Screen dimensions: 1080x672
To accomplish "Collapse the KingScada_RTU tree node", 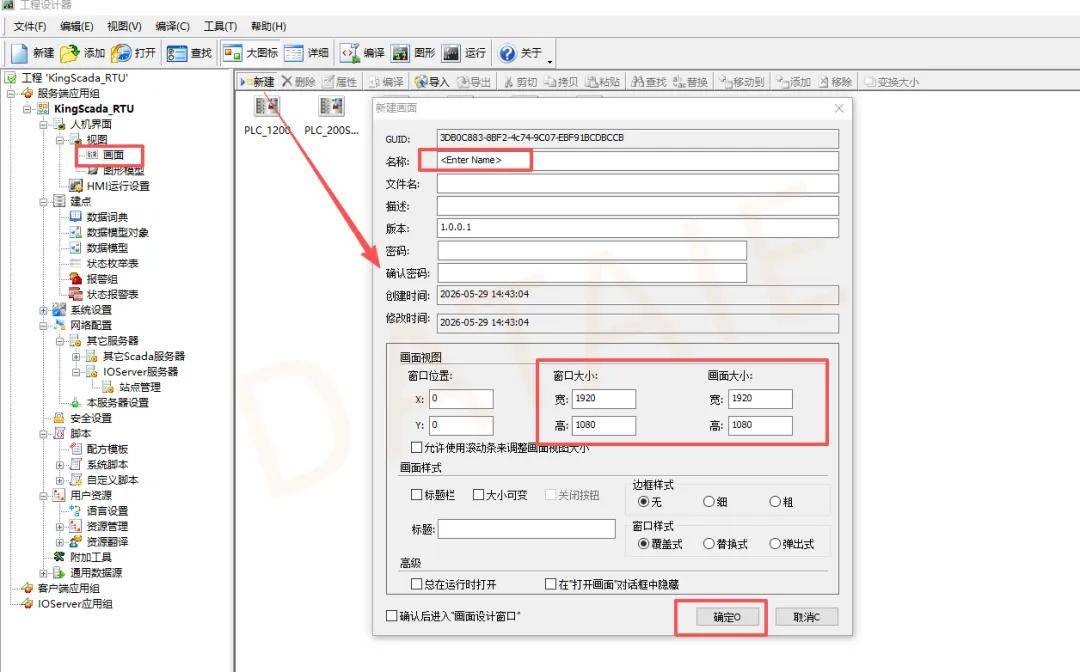I will coord(27,109).
